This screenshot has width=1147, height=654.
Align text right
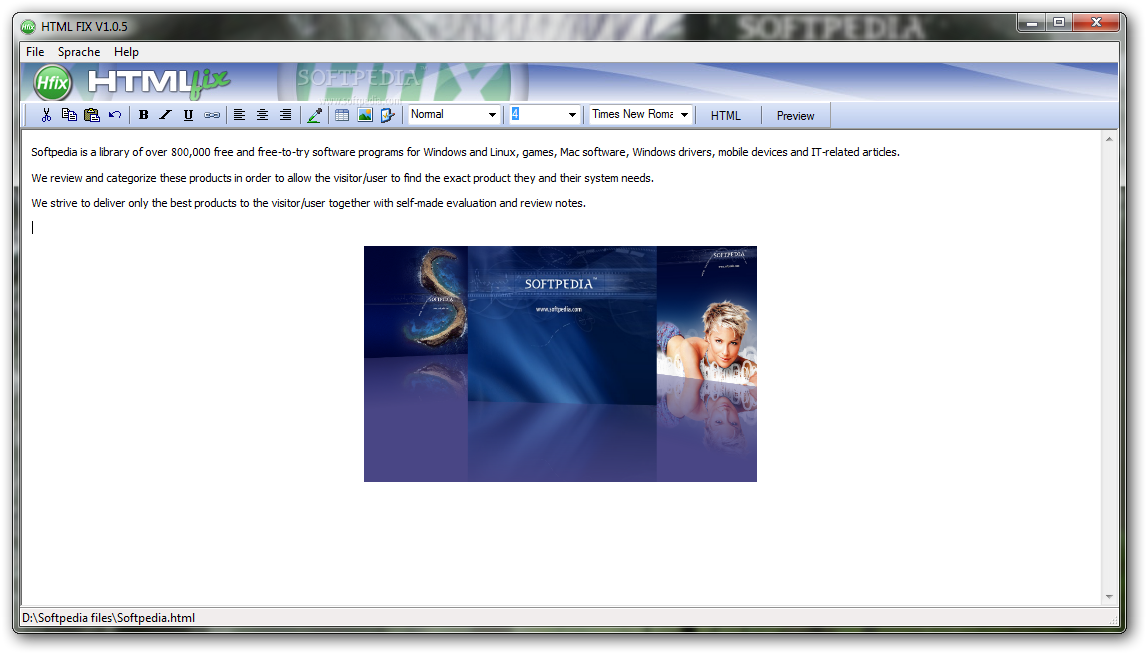(x=285, y=115)
